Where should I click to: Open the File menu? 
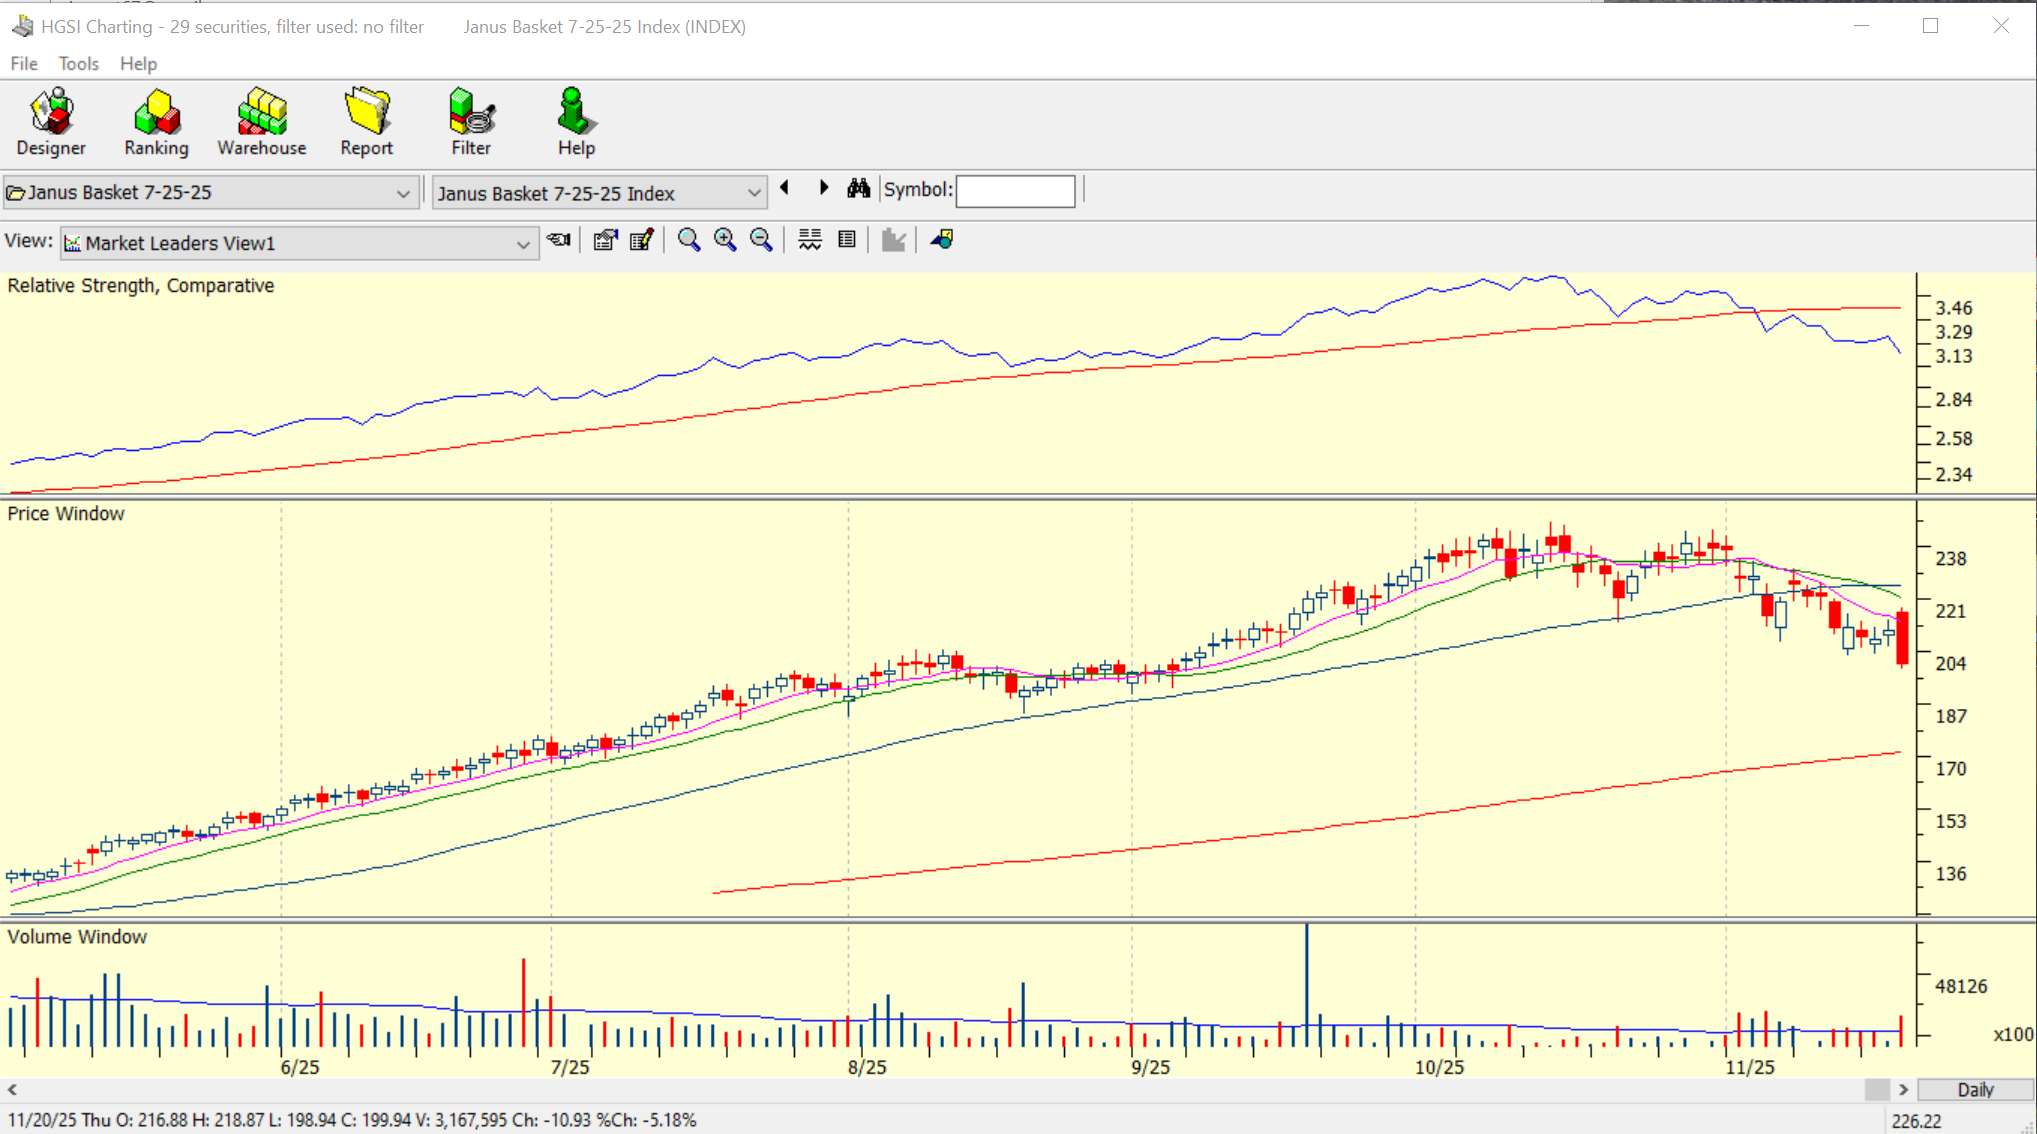(24, 64)
